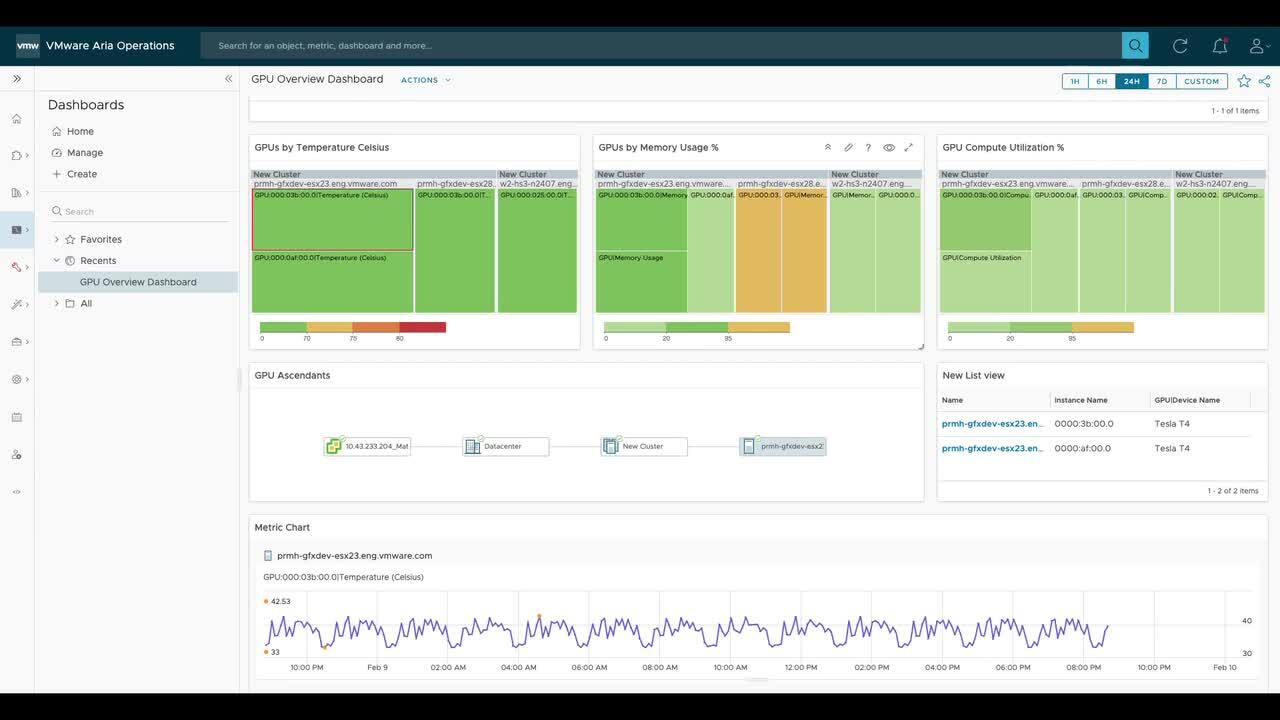Select the 7D time range
Screen dimensions: 1280x720
coord(1160,81)
